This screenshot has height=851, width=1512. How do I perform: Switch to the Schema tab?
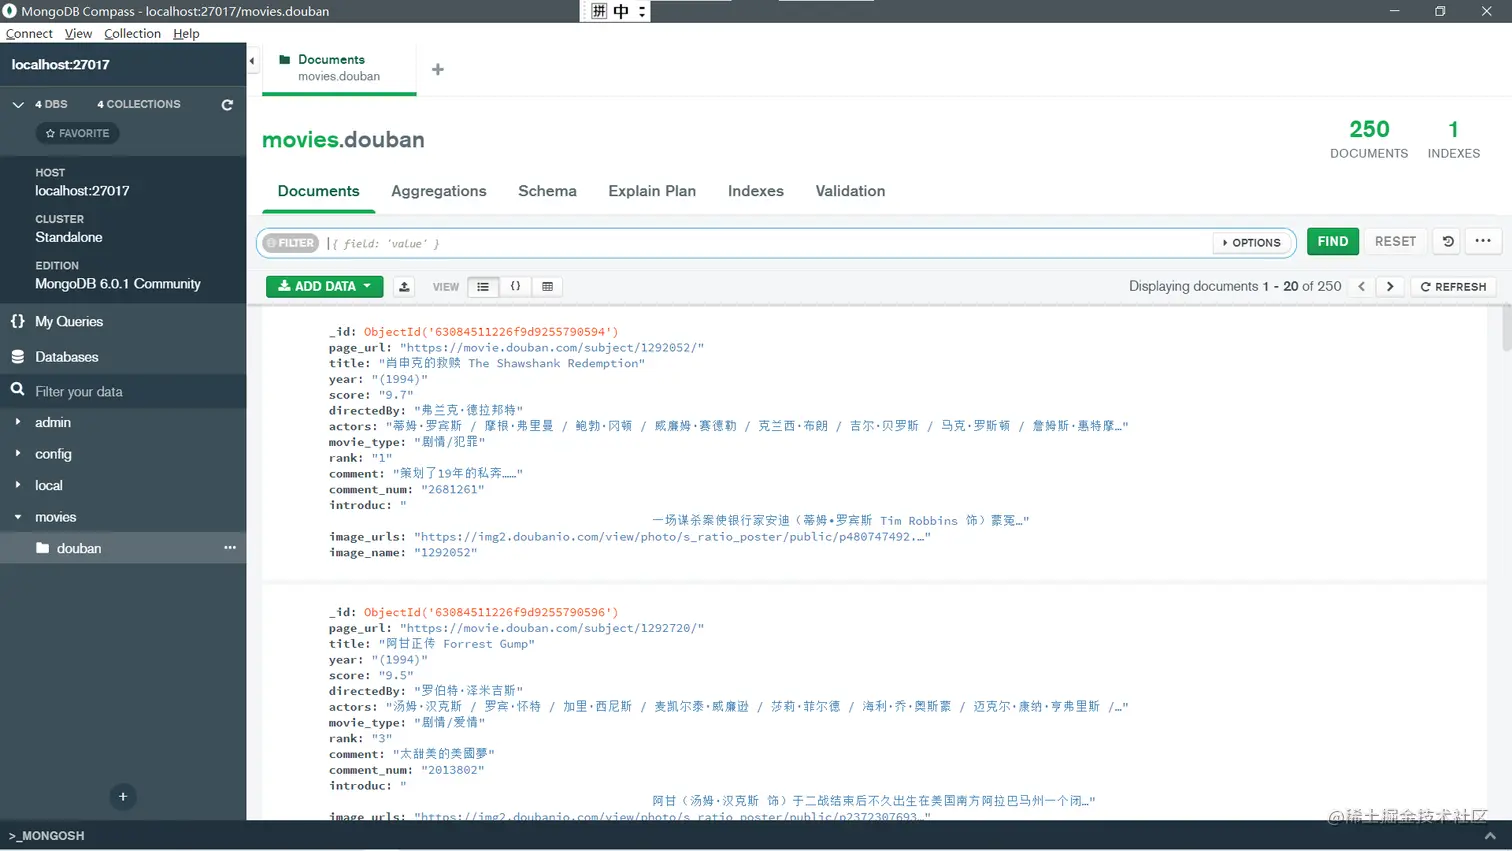pyautogui.click(x=547, y=191)
